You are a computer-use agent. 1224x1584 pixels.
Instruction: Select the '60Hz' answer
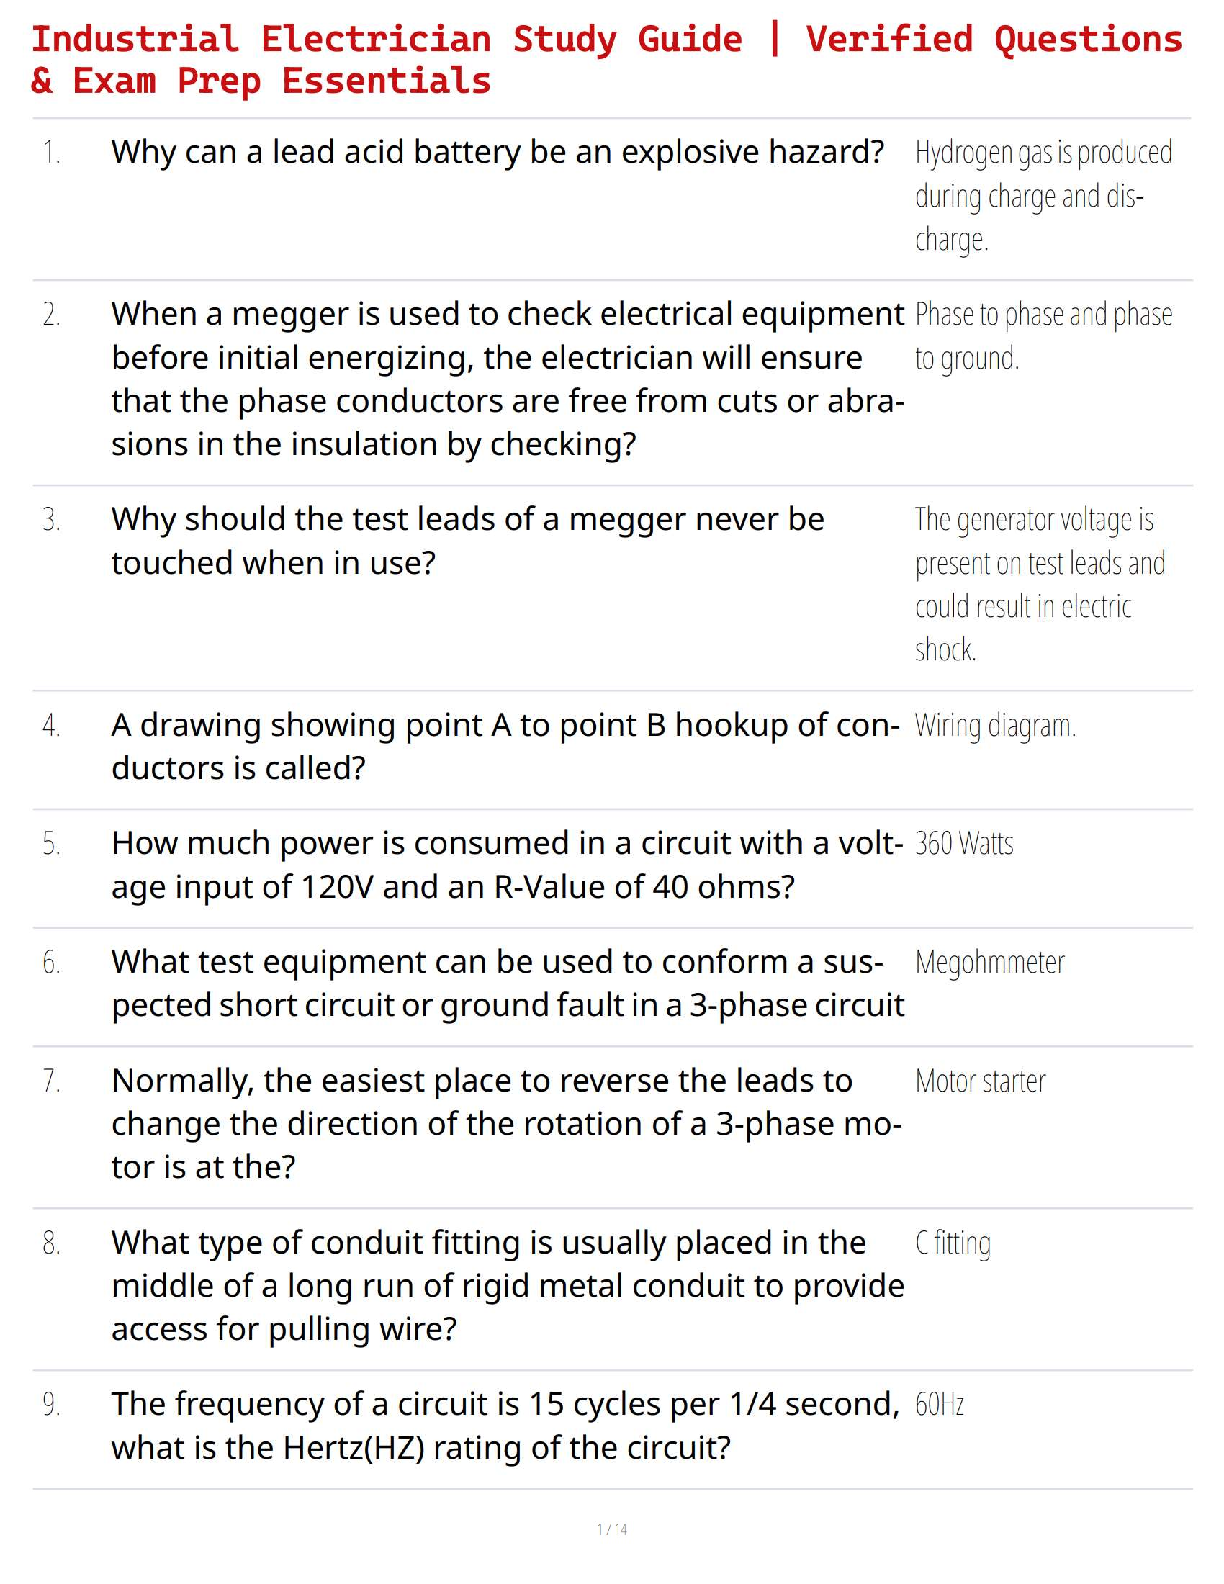tap(939, 1405)
